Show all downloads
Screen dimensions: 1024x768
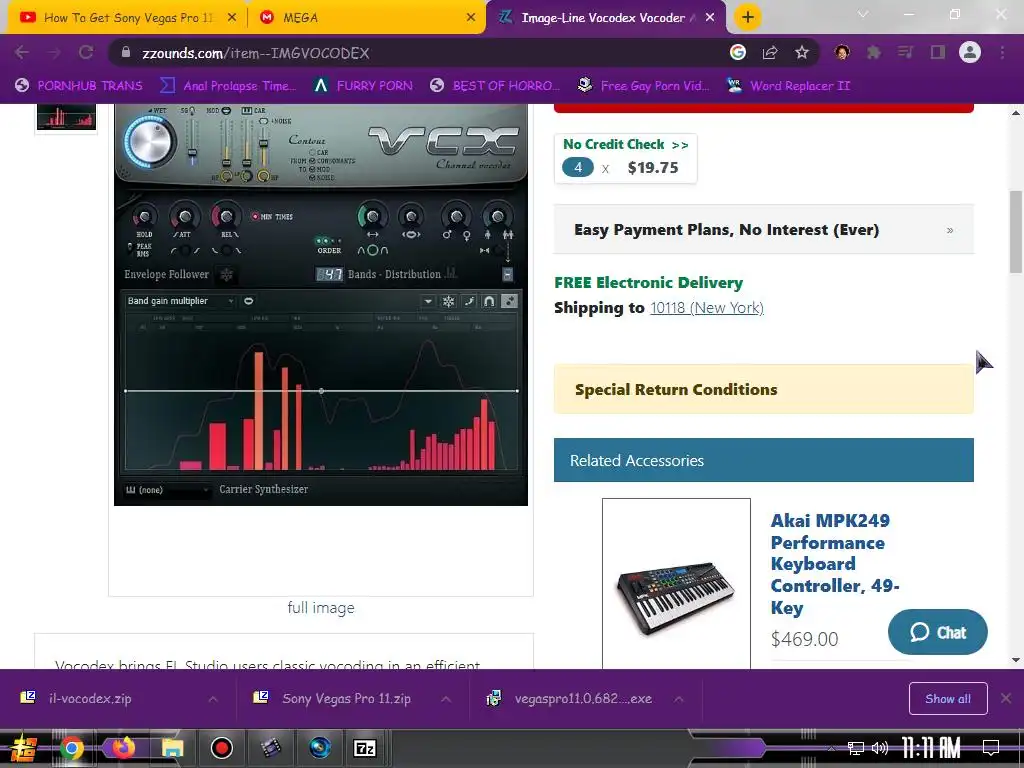(x=948, y=699)
